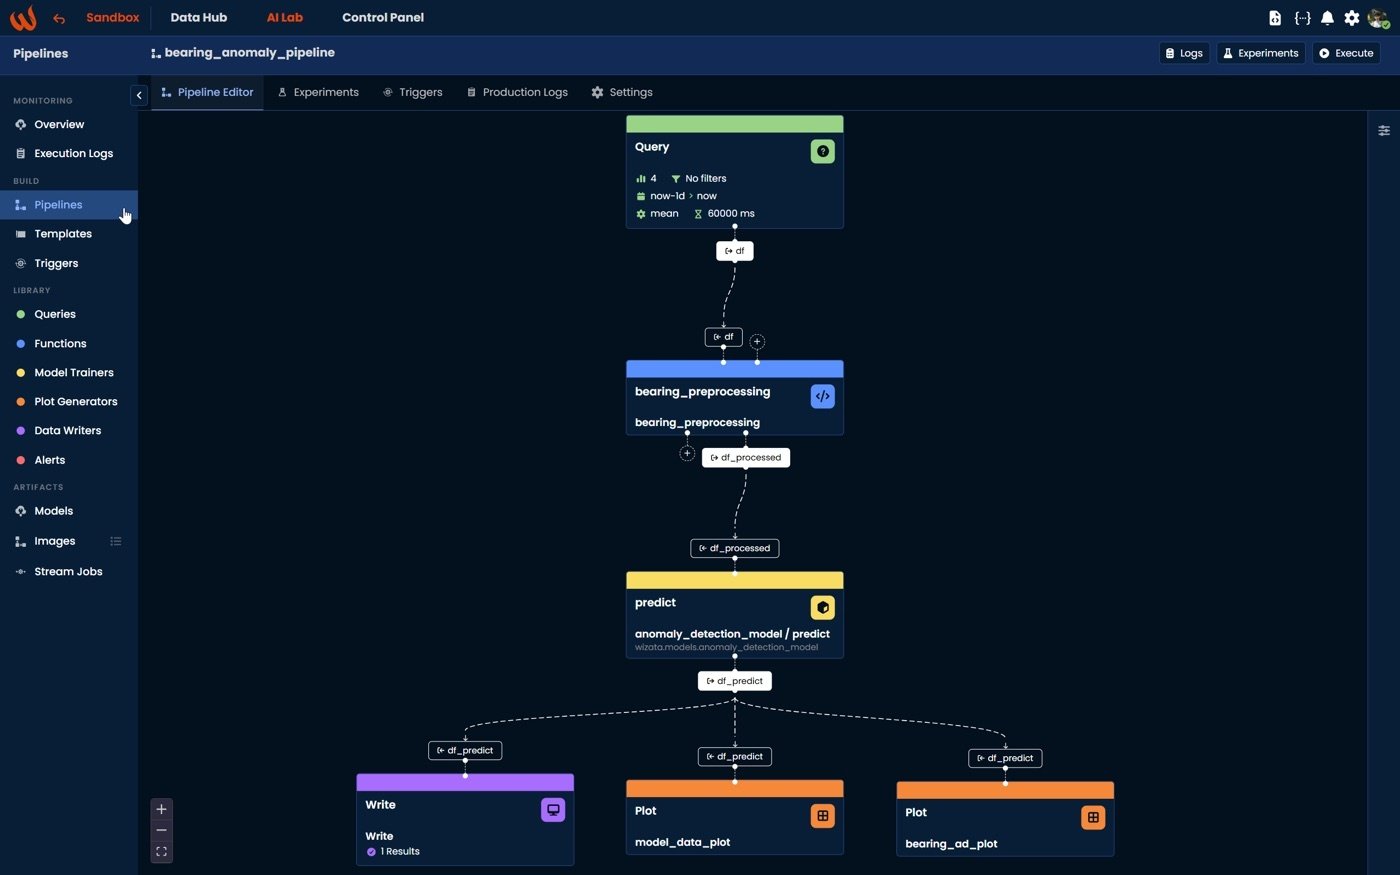Select the df_processed output label
This screenshot has width=1400, height=875.
746,457
